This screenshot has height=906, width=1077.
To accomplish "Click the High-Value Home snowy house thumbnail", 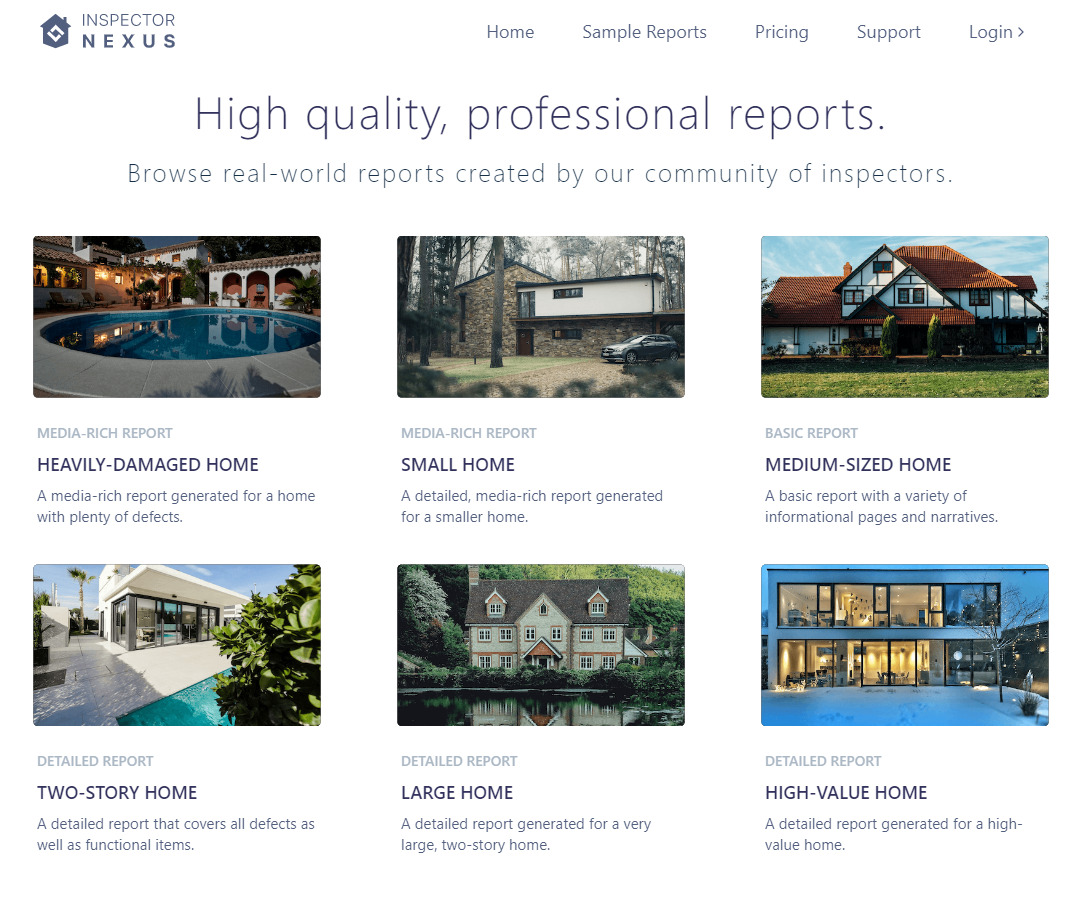I will coord(905,644).
